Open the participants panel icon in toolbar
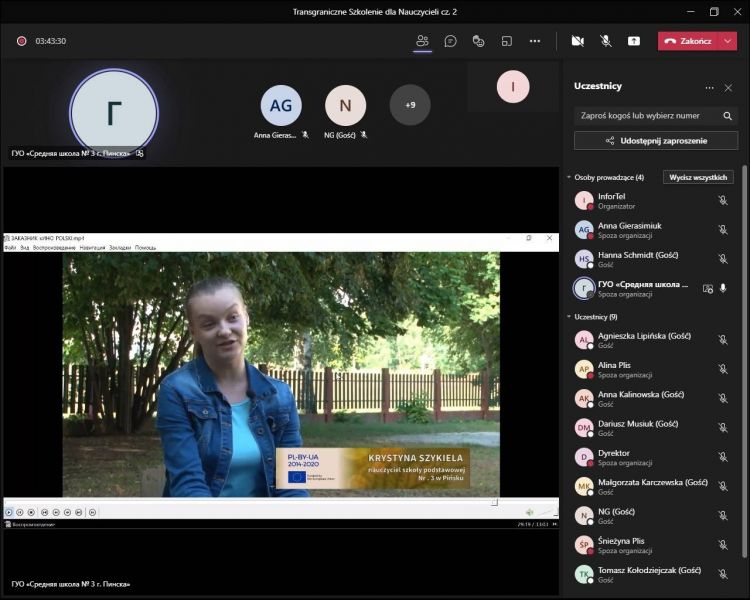 click(422, 41)
